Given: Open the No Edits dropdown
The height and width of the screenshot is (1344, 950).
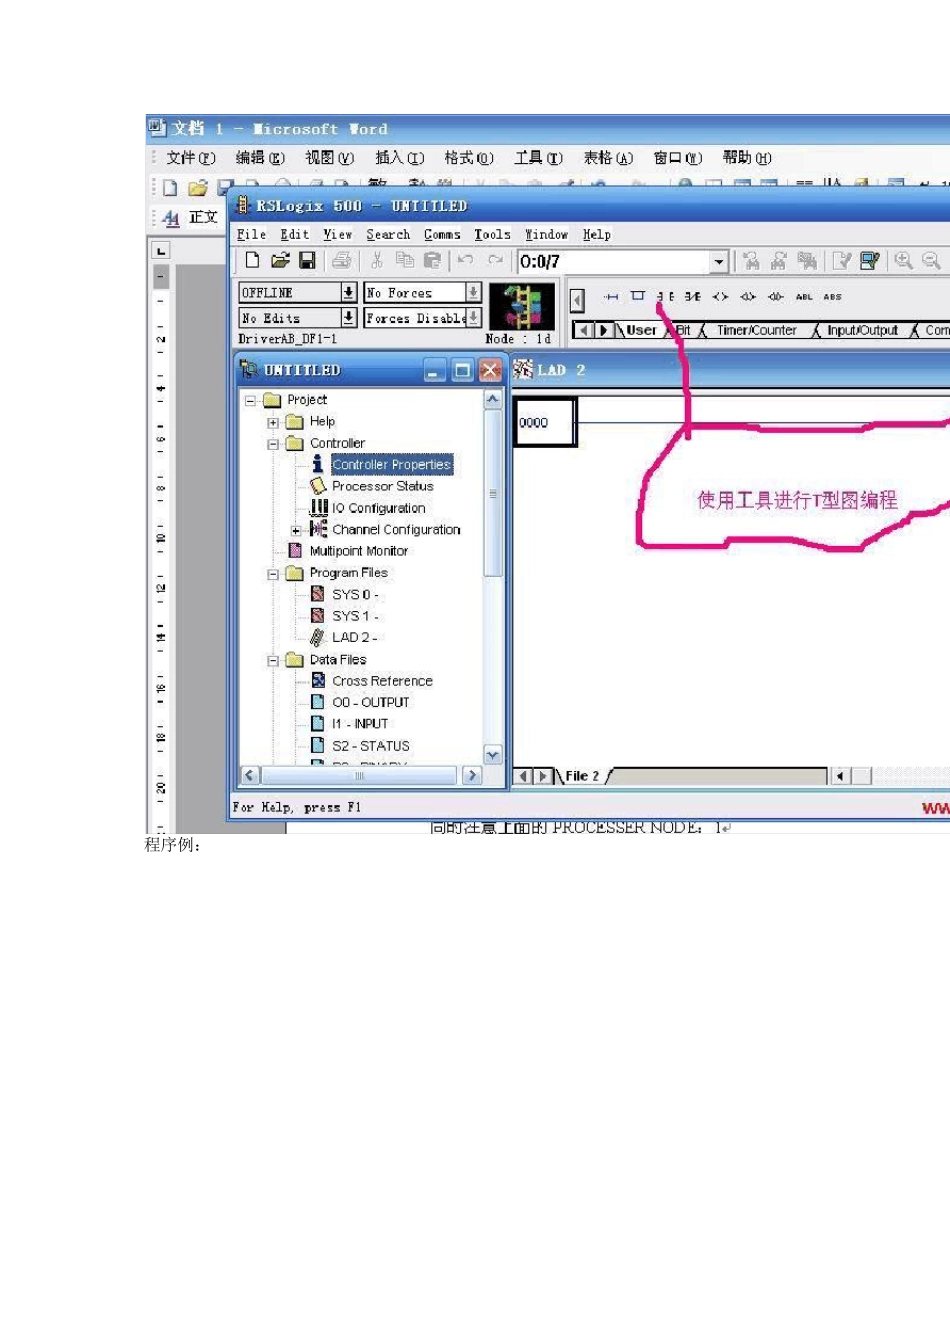Looking at the screenshot, I should click(x=348, y=317).
